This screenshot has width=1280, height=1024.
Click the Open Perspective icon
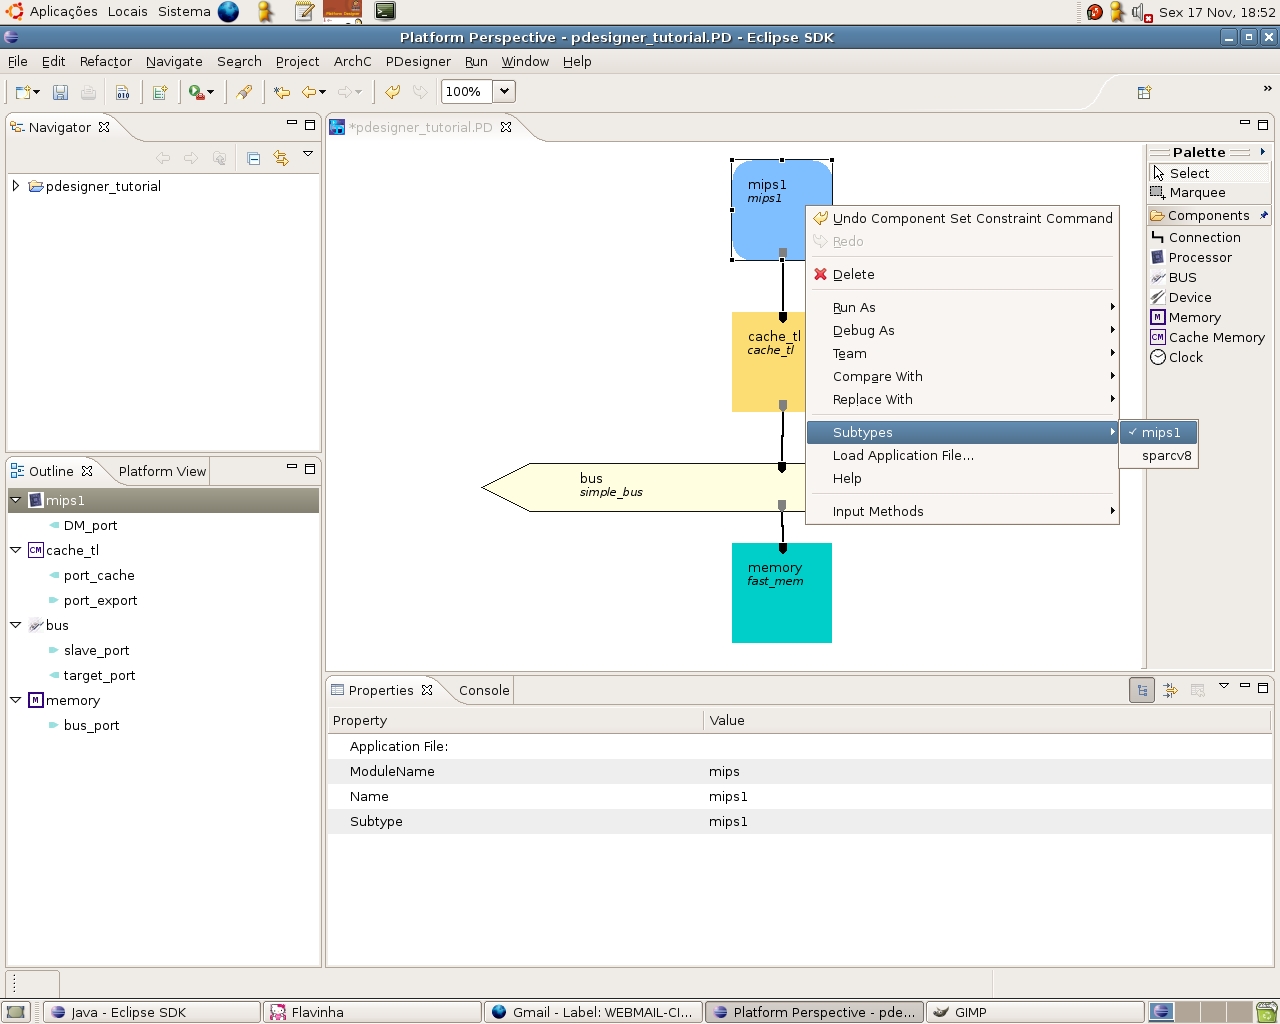1144,92
